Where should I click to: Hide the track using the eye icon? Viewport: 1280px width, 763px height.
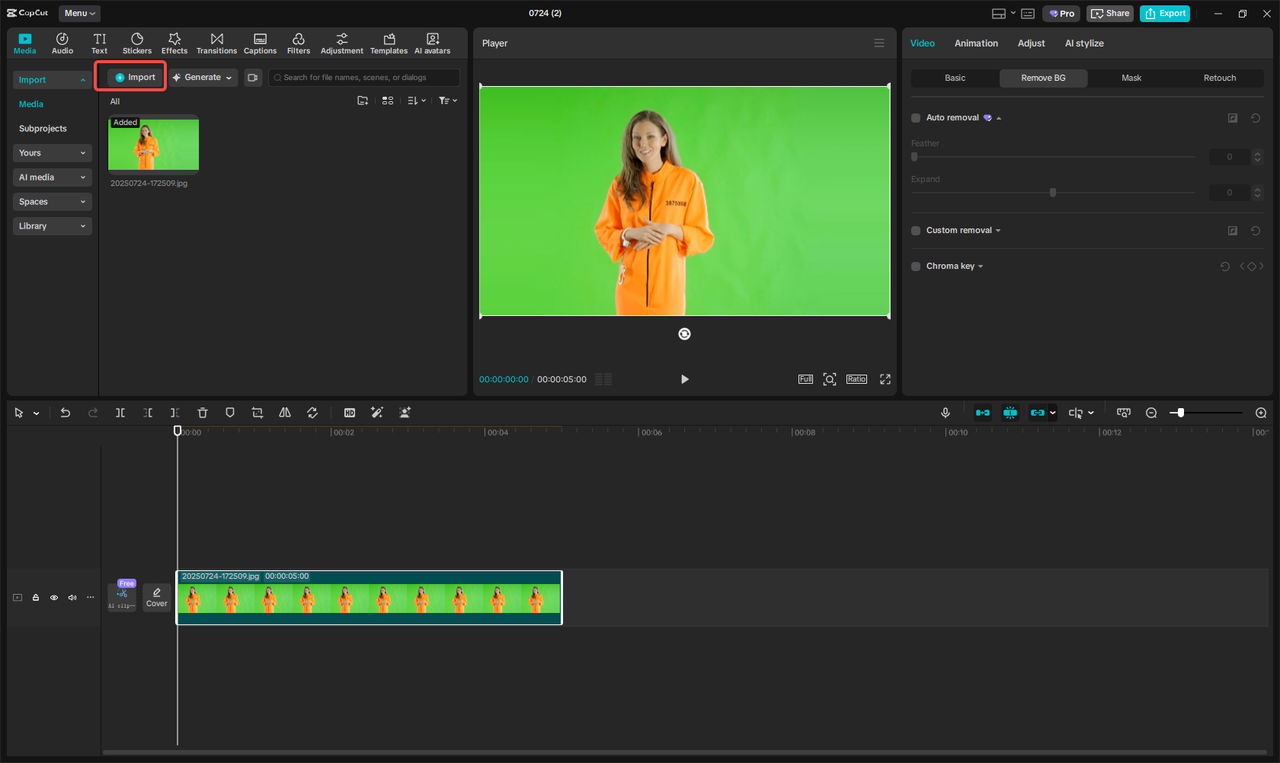pos(54,598)
